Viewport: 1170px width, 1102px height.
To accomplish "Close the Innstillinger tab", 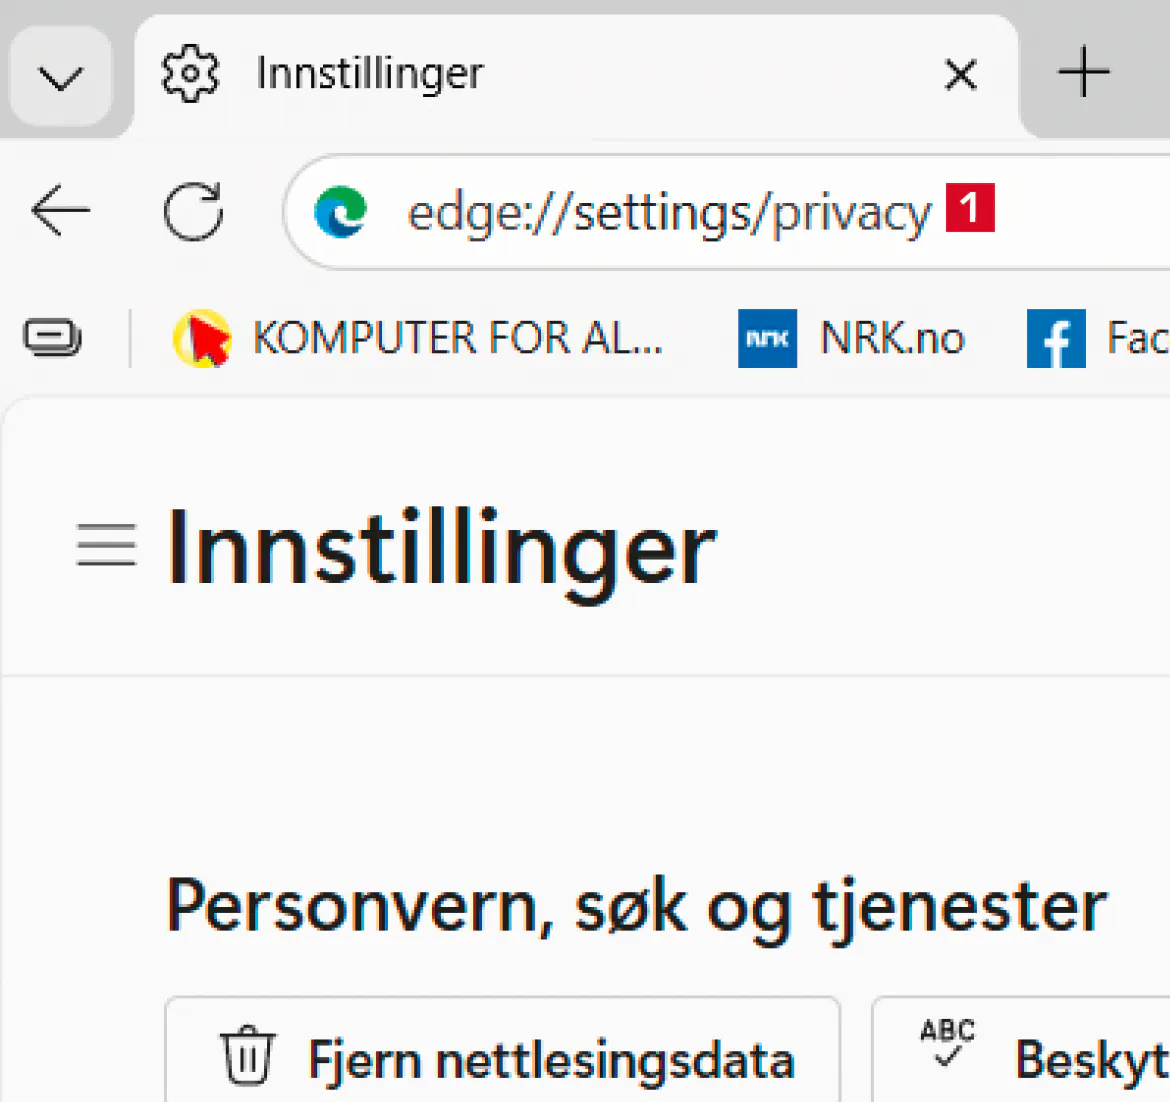I will coord(960,74).
